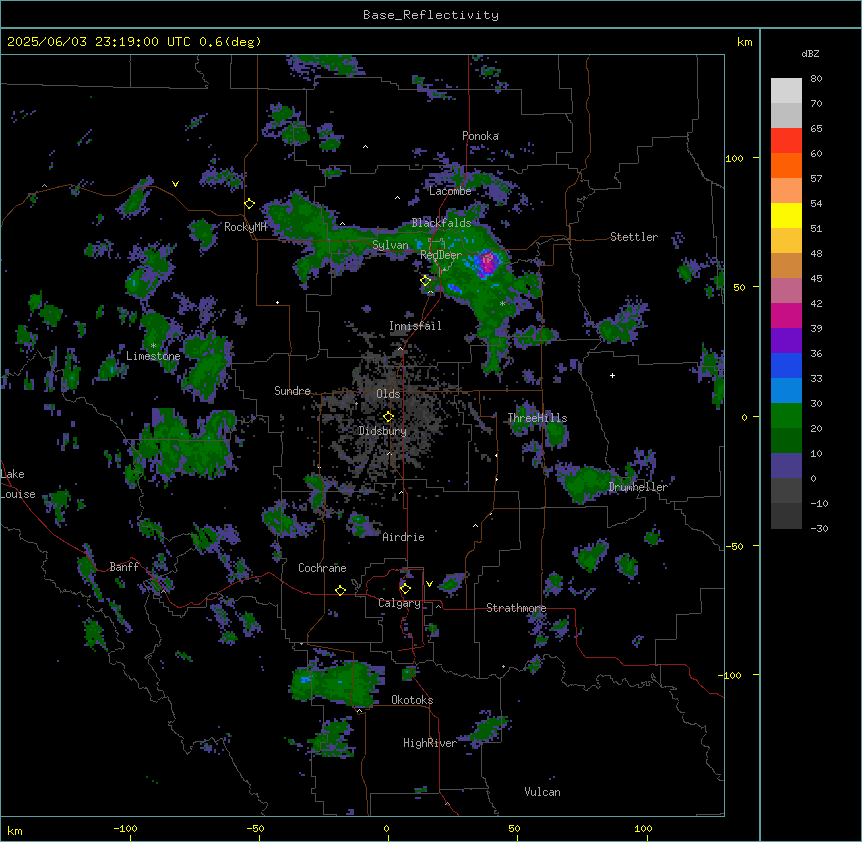Click the yellow diamond marker above Calgary label
The width and height of the screenshot is (862, 842).
coord(405,589)
